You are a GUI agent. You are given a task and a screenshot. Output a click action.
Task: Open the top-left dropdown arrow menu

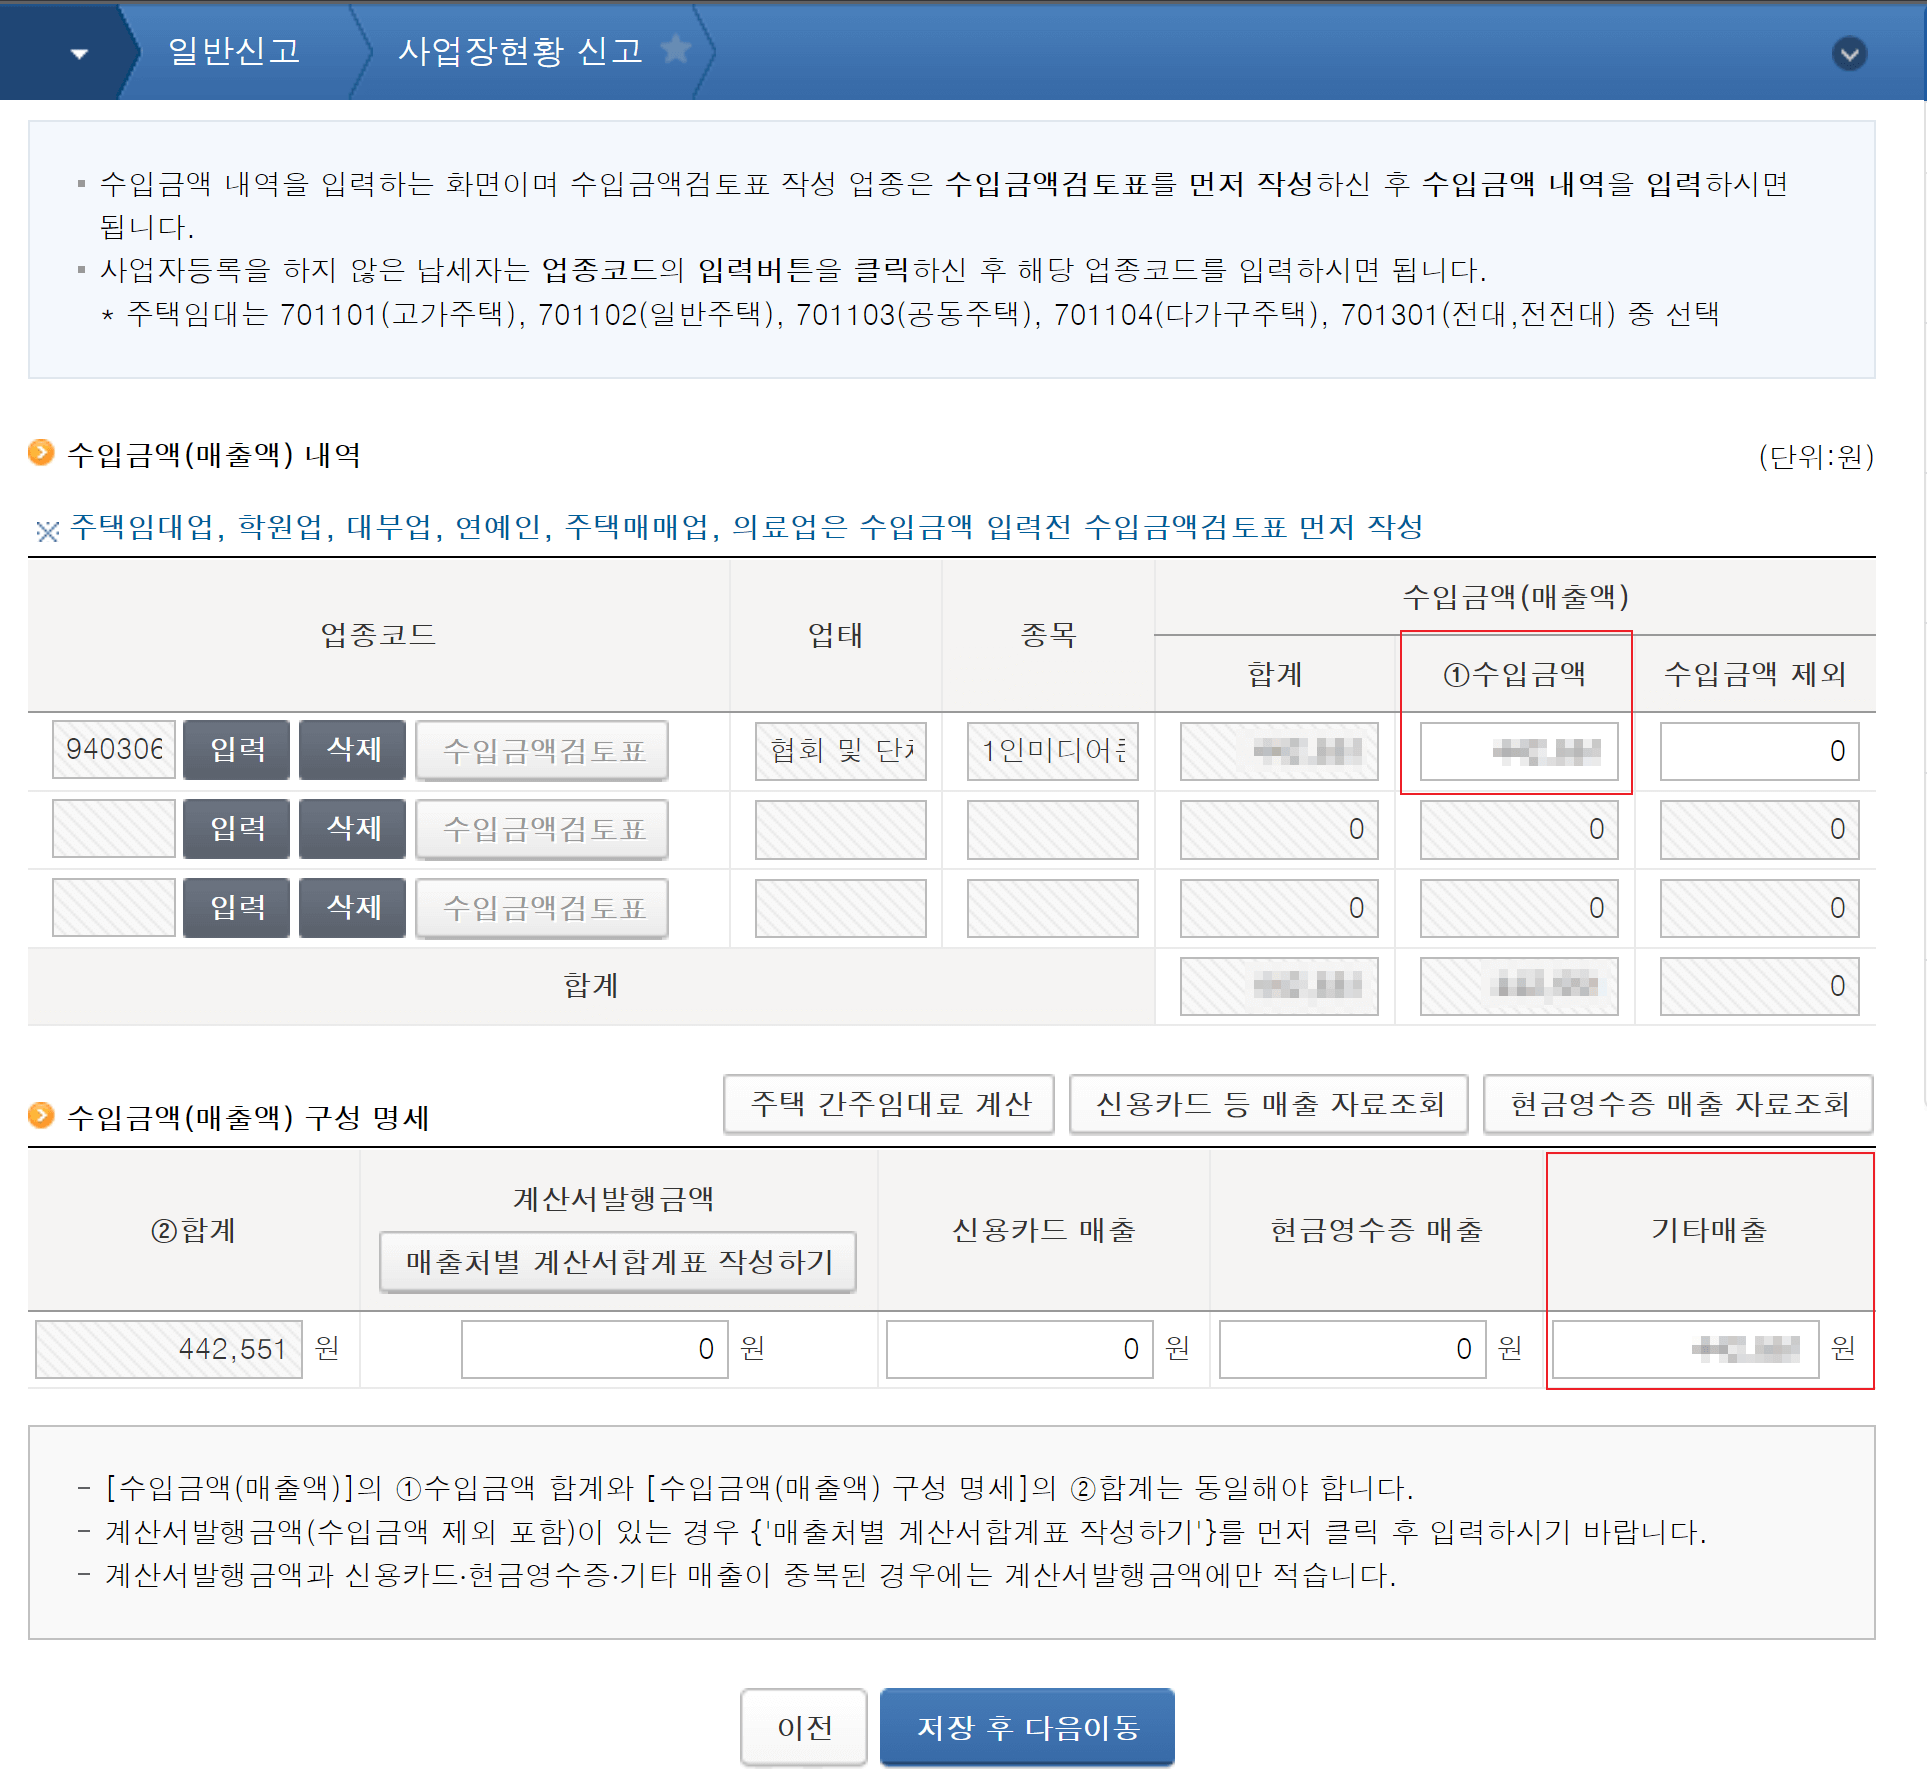(79, 53)
